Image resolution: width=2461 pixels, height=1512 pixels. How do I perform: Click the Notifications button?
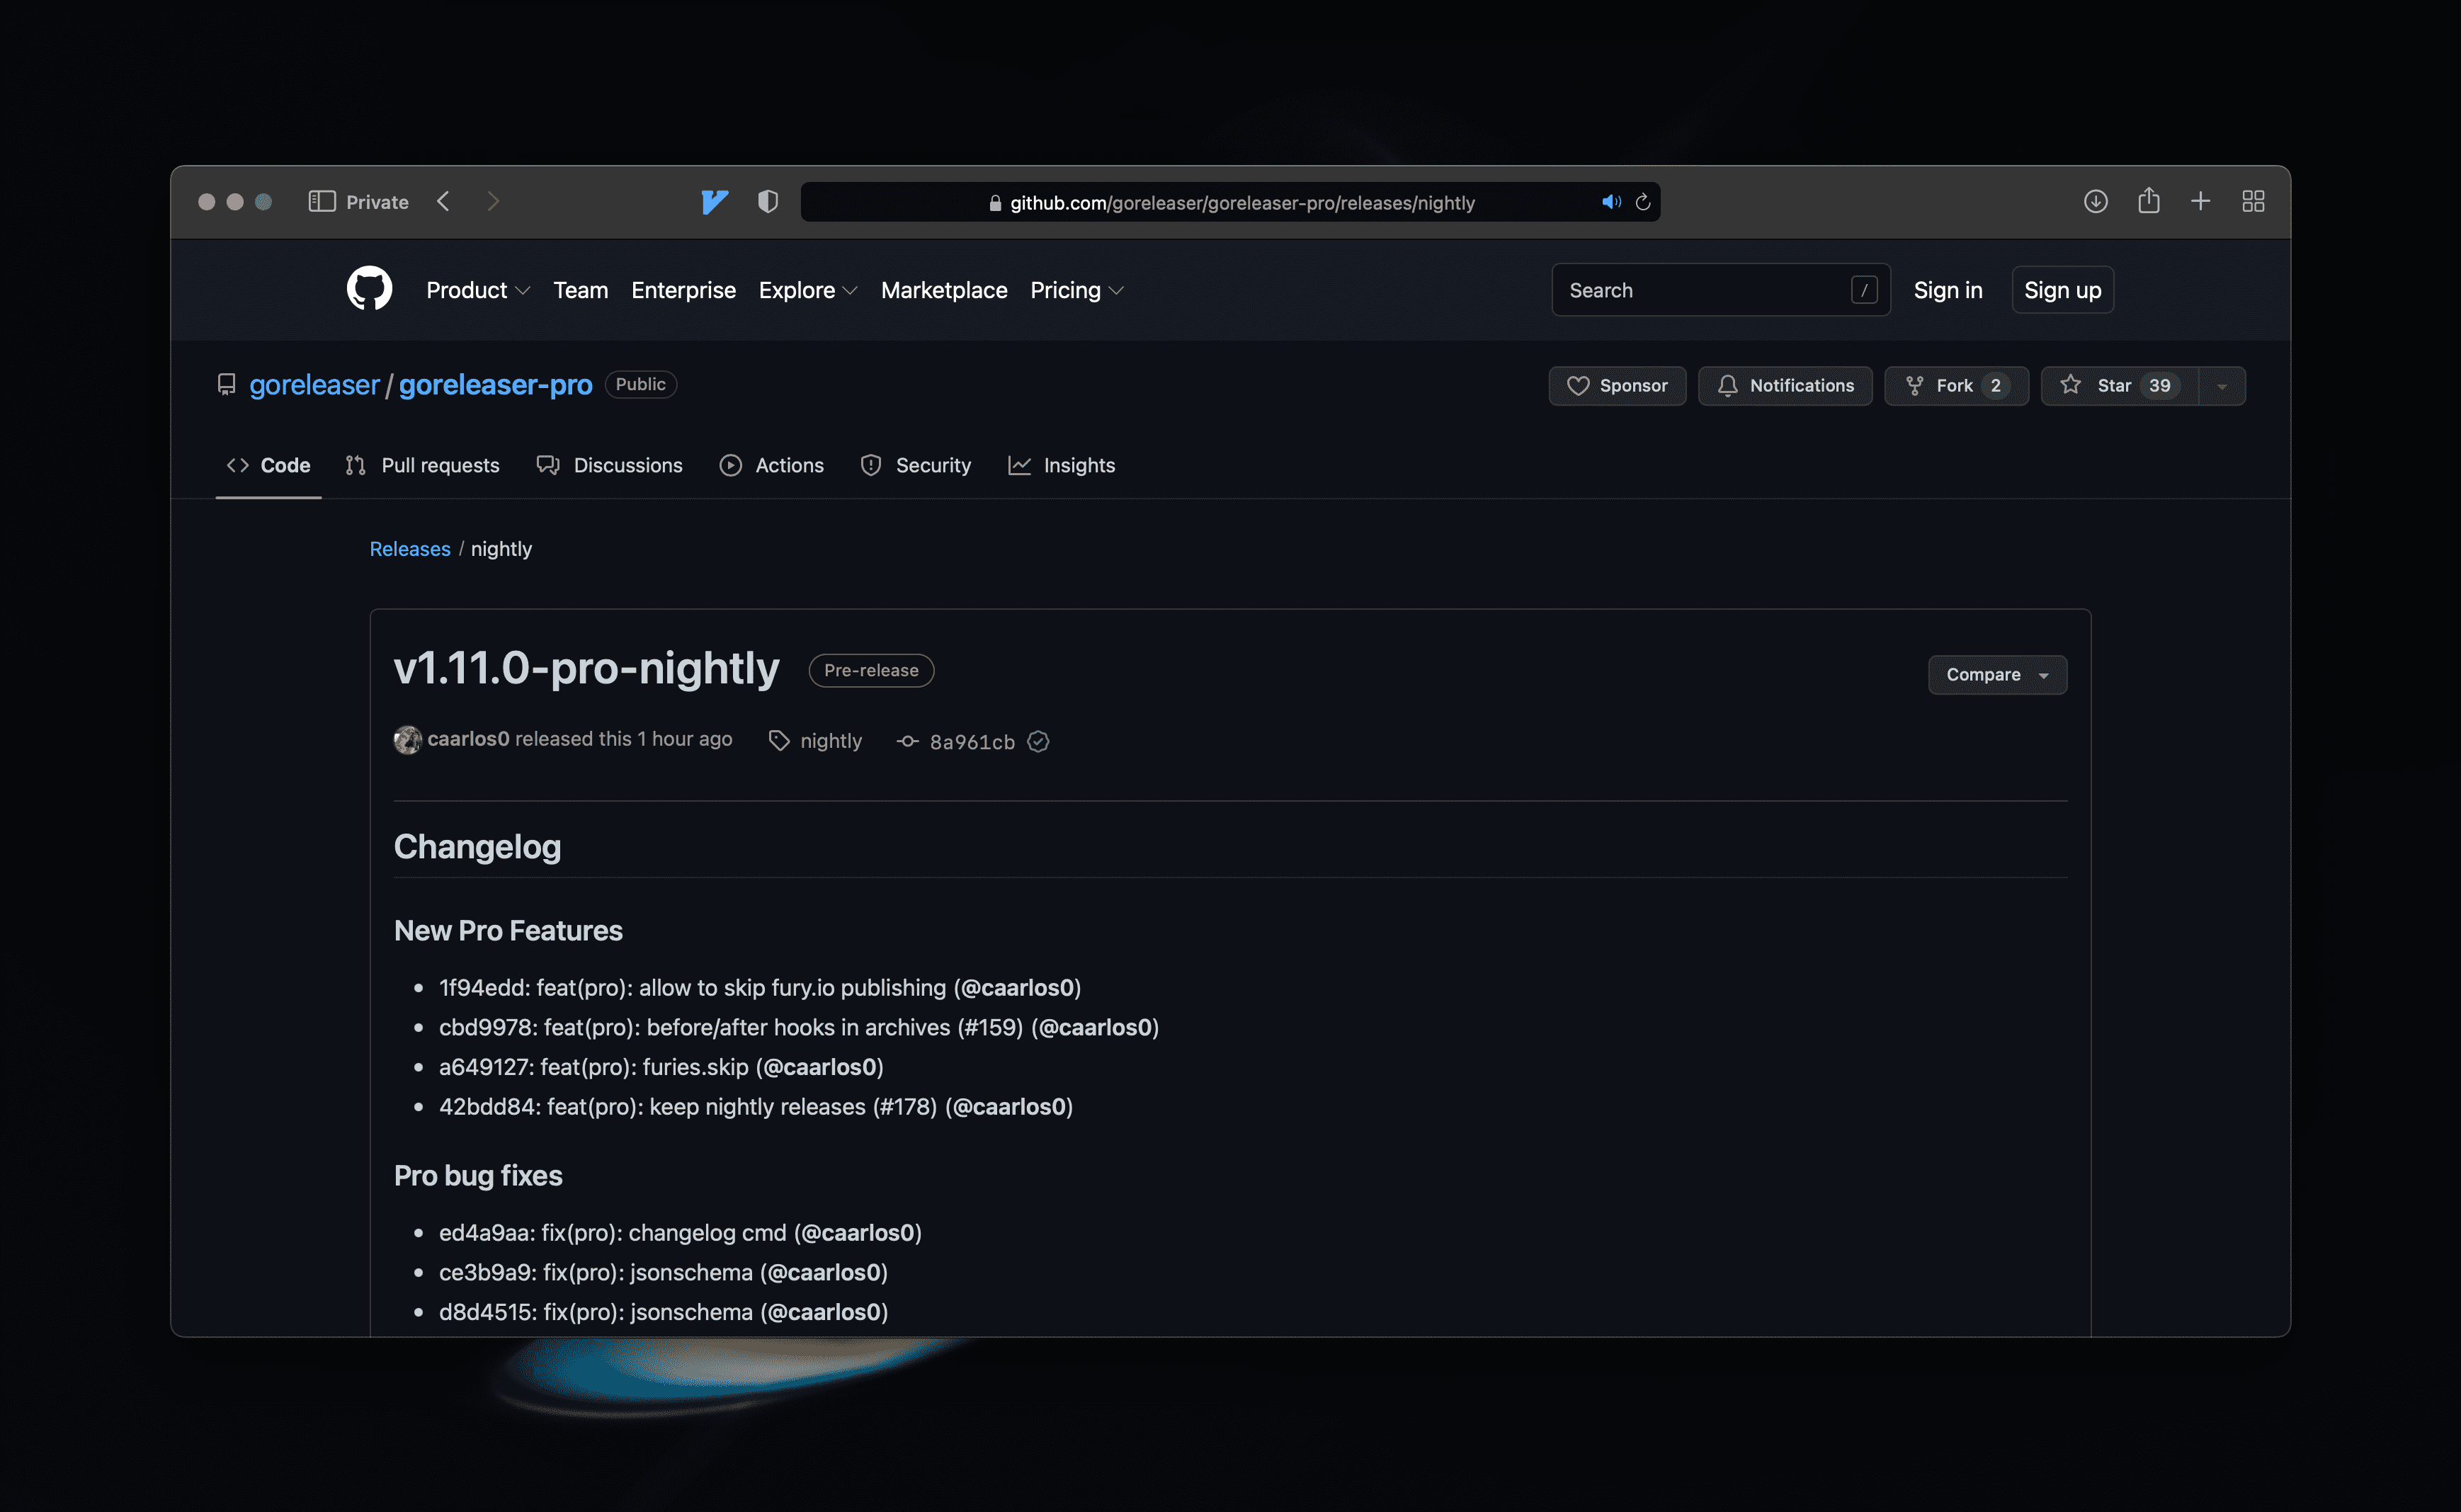click(x=1785, y=386)
